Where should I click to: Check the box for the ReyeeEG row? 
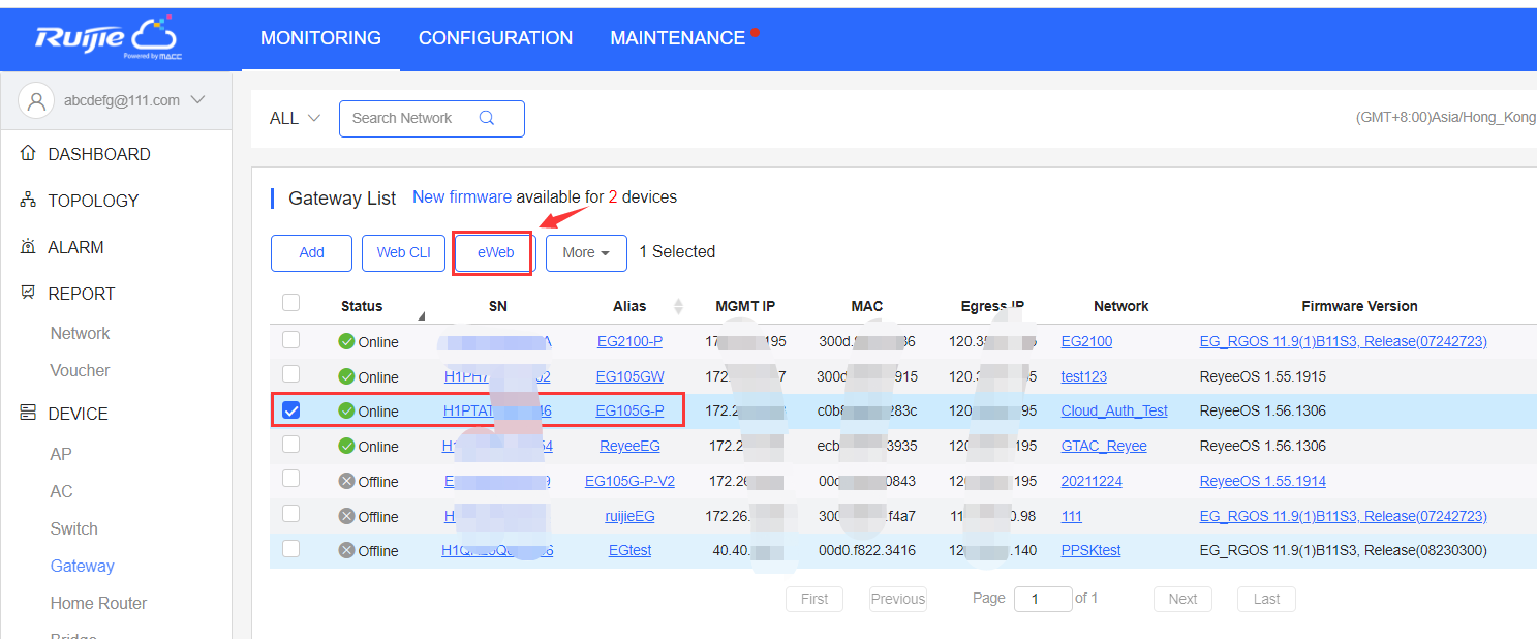[291, 443]
